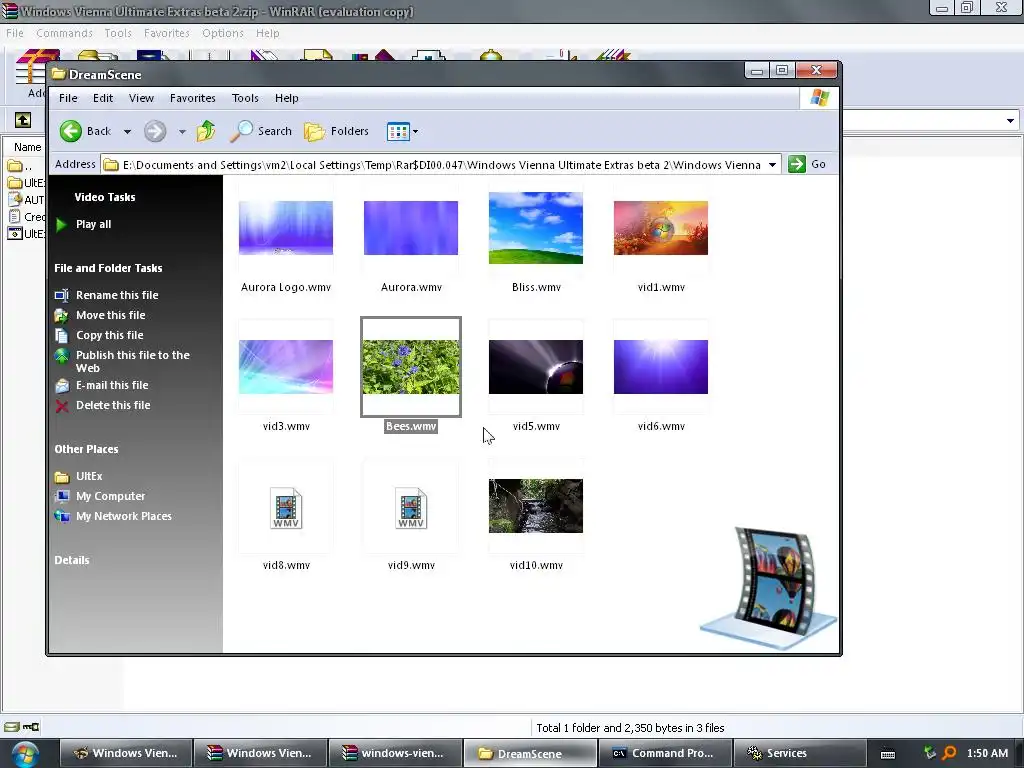Click the tray magnifier icon

coord(949,754)
